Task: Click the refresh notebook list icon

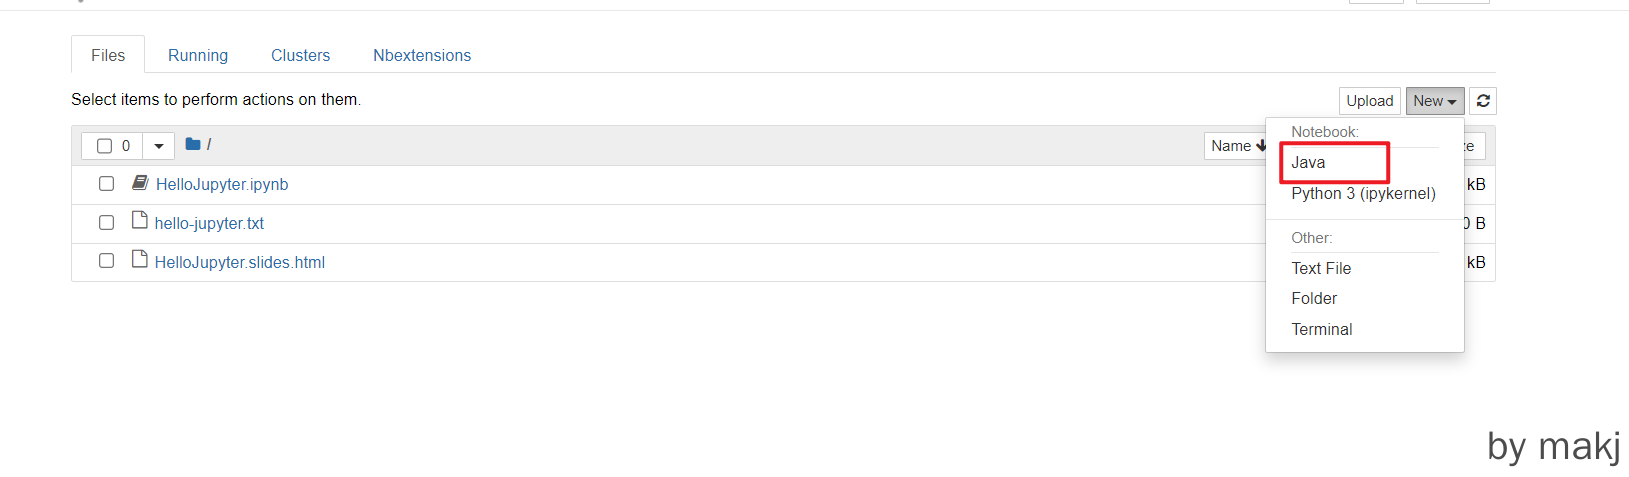Action: coord(1483,101)
